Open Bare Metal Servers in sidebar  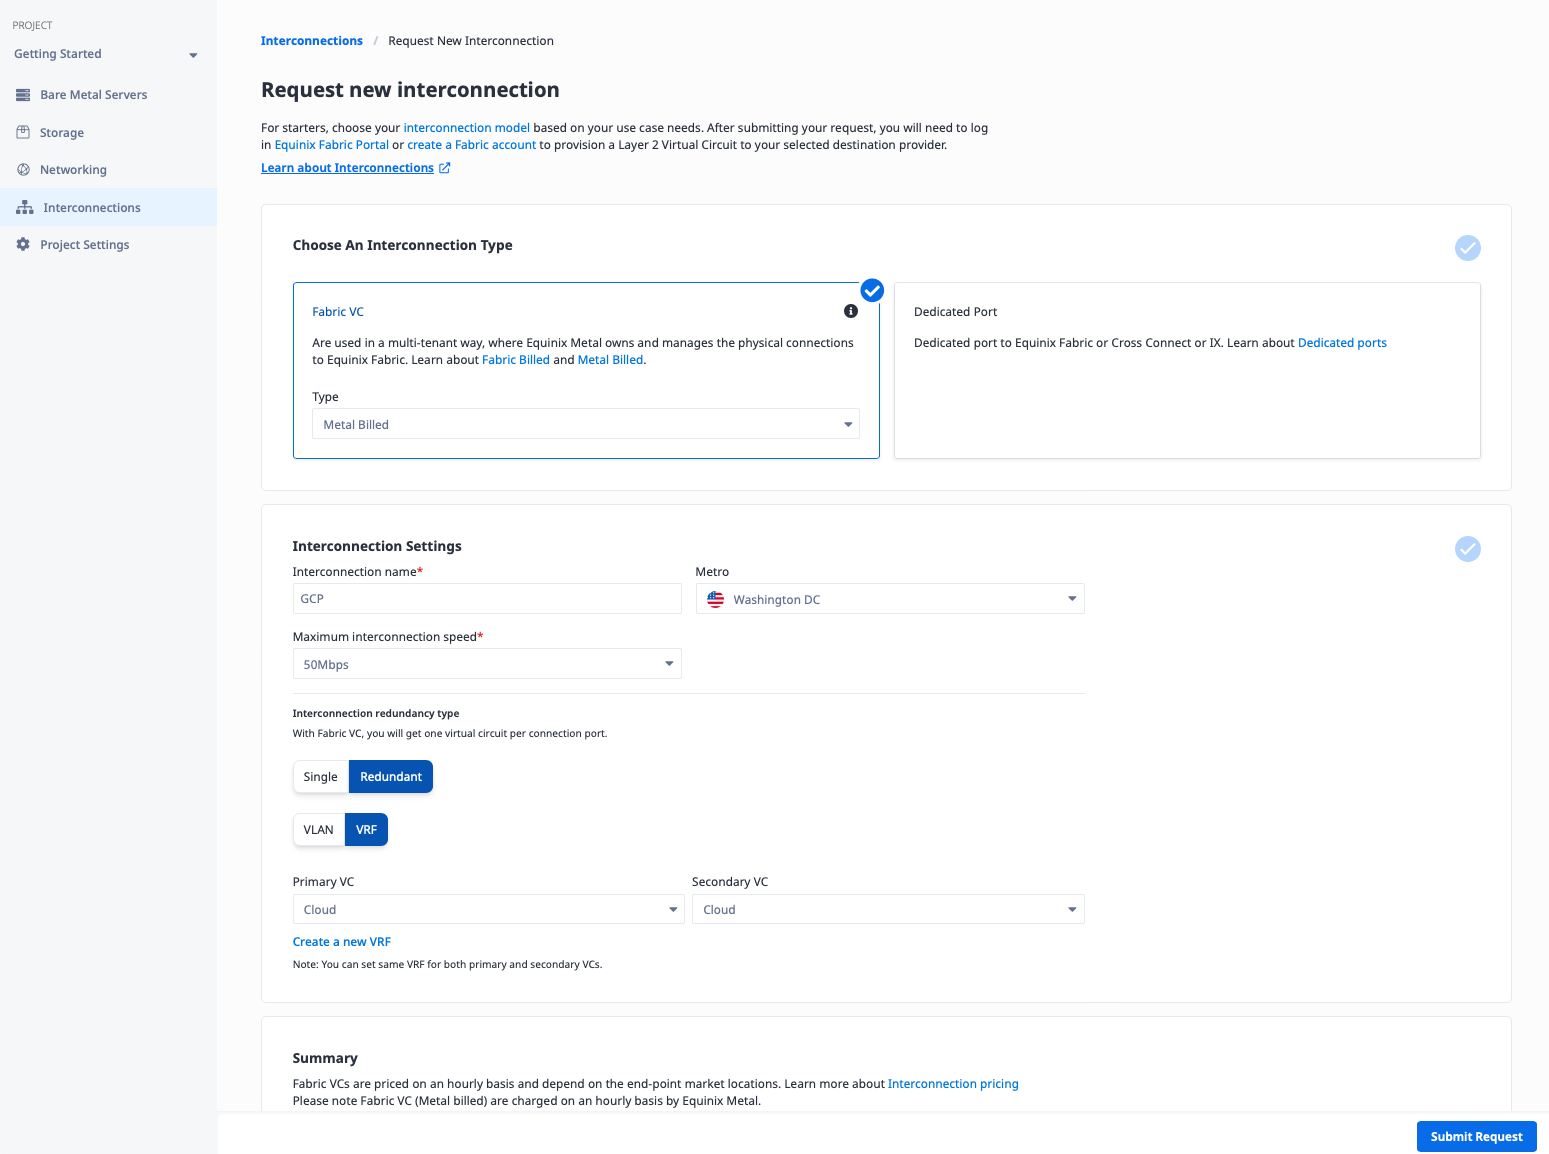[x=108, y=95]
